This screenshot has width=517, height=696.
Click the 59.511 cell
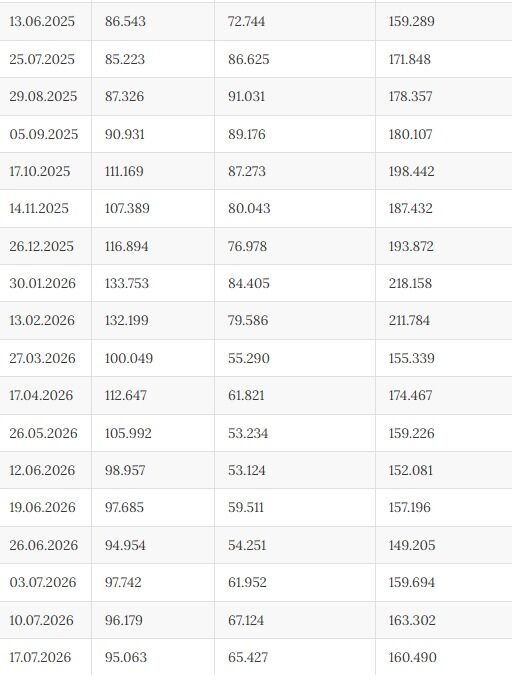(x=246, y=507)
